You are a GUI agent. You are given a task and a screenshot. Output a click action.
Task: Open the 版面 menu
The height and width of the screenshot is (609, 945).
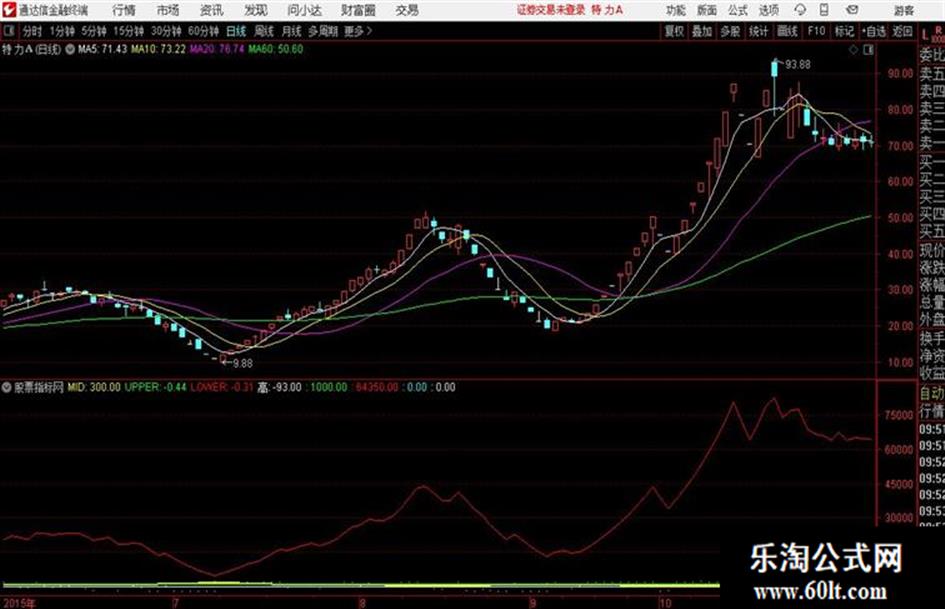706,10
